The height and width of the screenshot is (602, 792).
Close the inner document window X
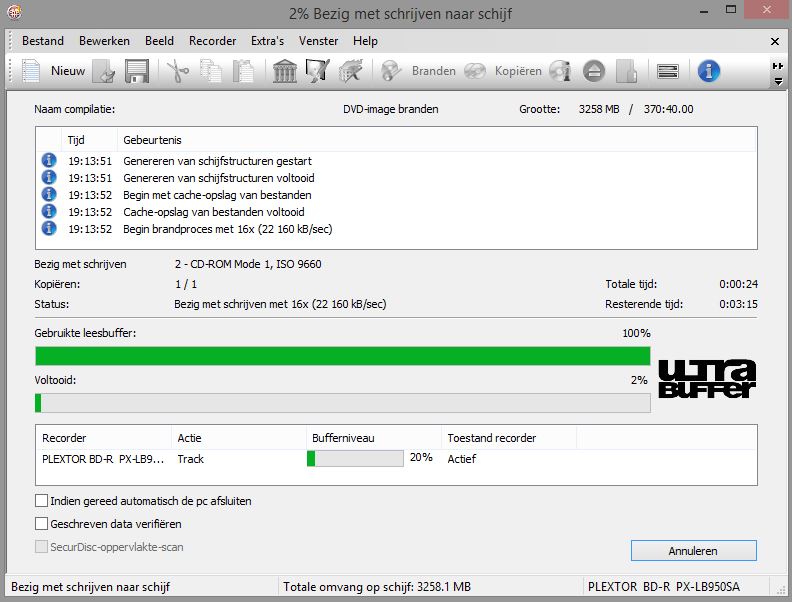click(x=775, y=41)
